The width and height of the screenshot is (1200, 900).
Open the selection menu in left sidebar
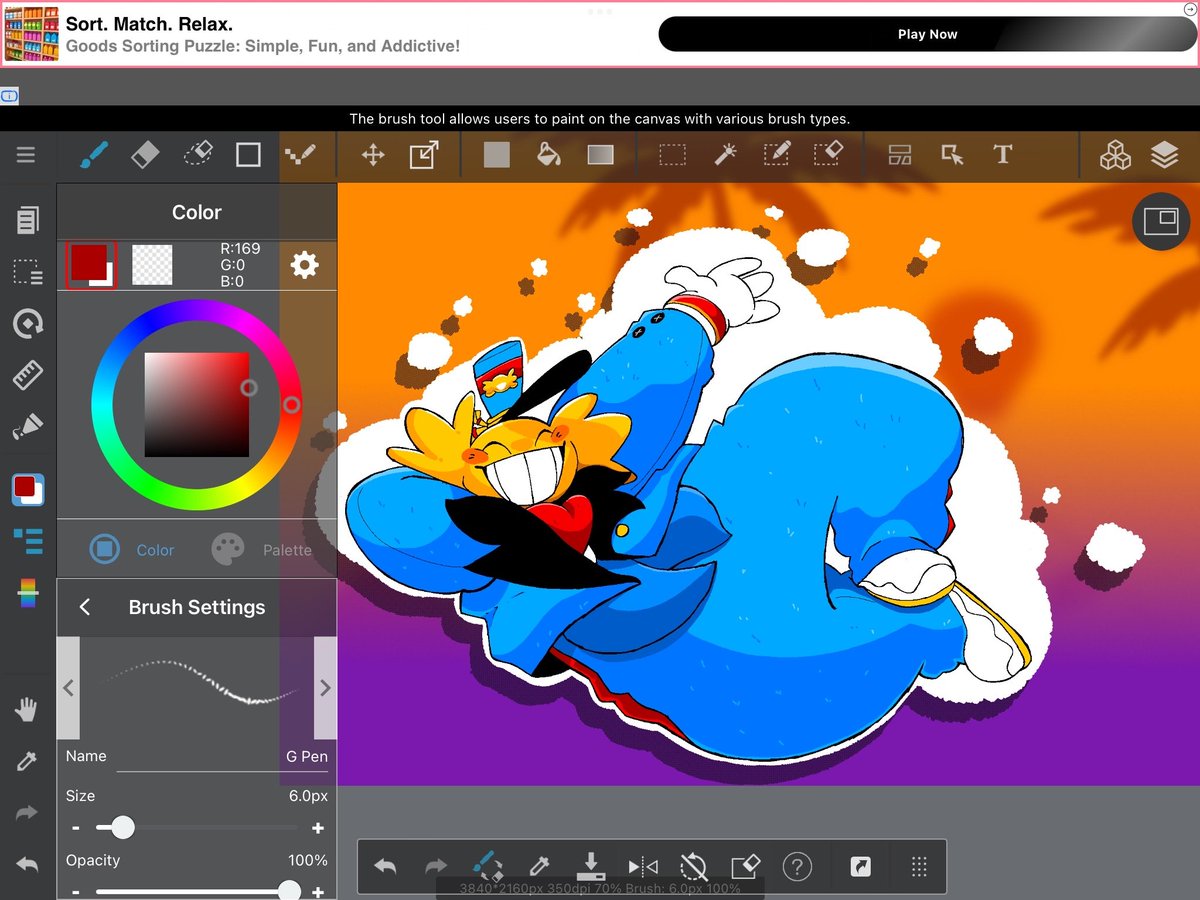[x=28, y=272]
